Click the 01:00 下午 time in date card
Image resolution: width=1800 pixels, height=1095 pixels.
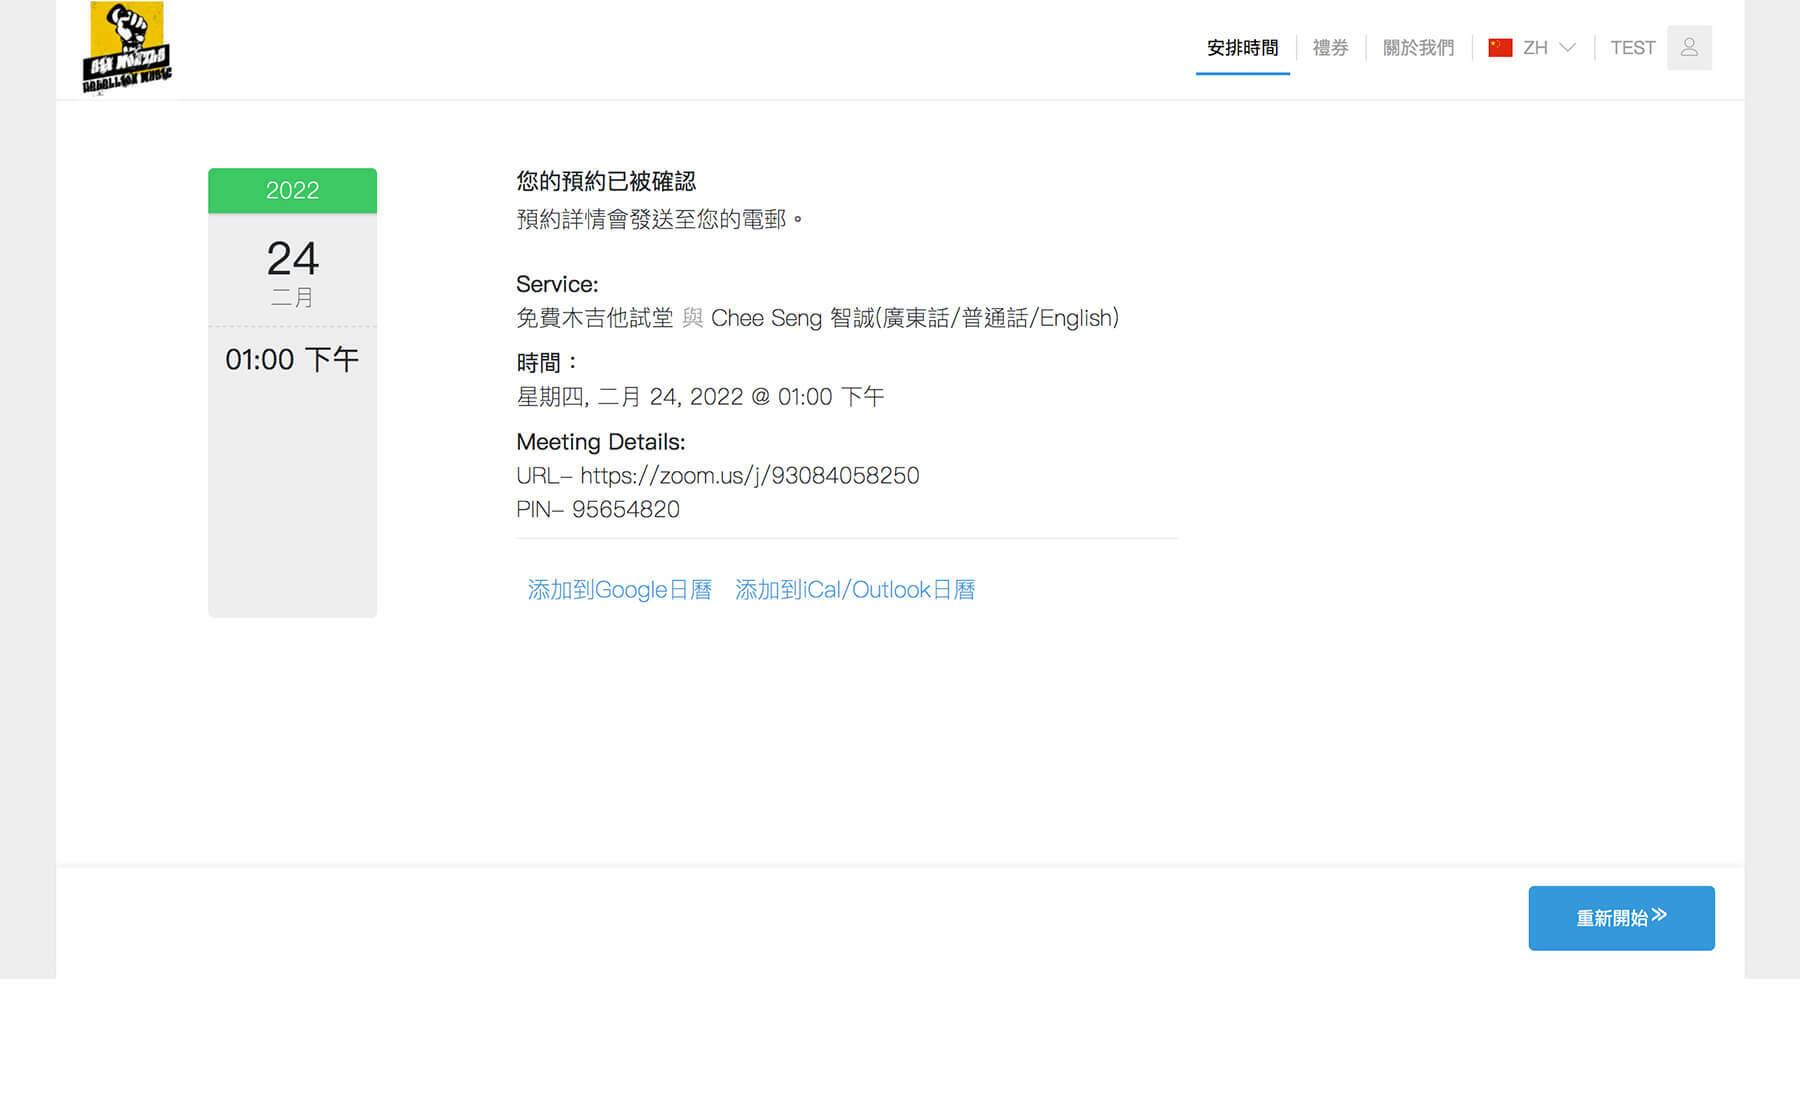click(292, 360)
